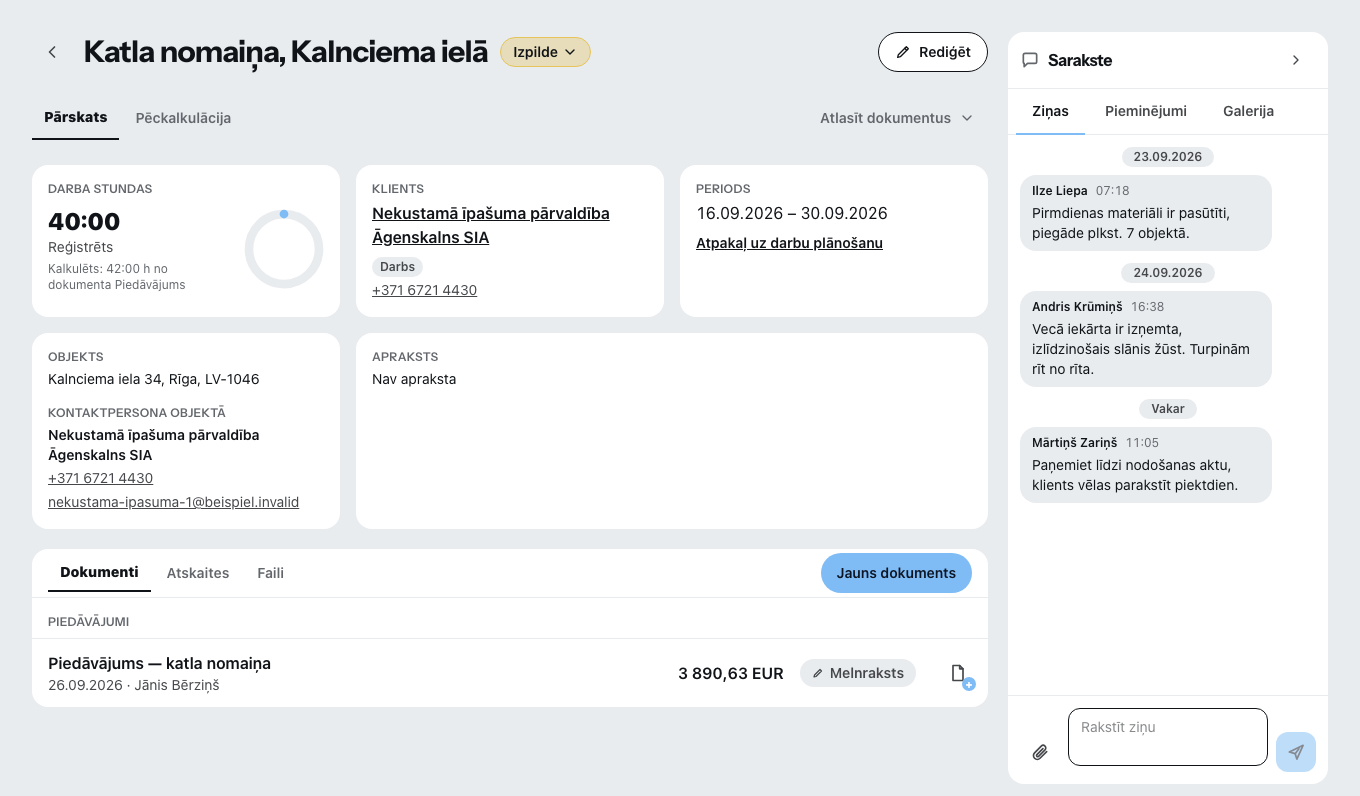1360x796 pixels.
Task: Click the send message paper-plane button
Action: [x=1296, y=752]
